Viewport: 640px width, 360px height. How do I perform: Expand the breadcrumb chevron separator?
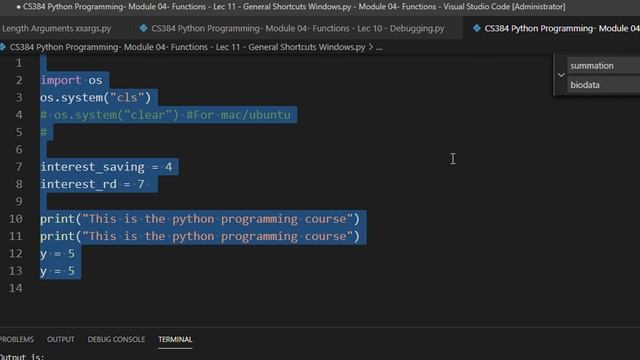click(371, 47)
